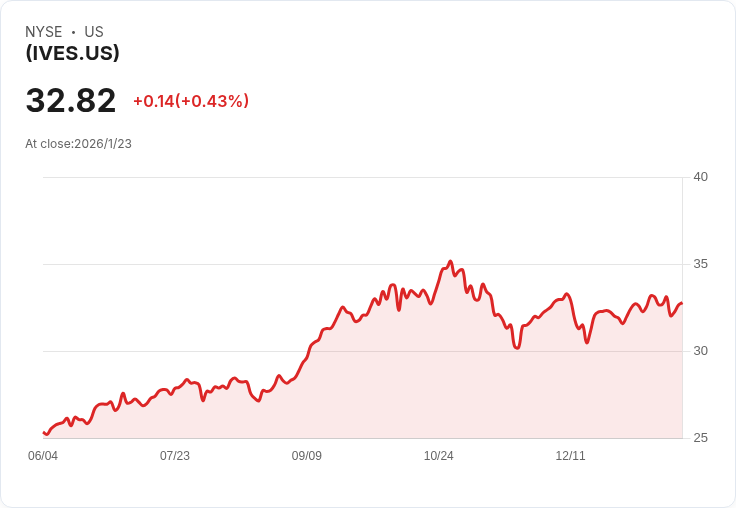Click the 32.82 current price
Screen dimensions: 736x508
pos(71,101)
